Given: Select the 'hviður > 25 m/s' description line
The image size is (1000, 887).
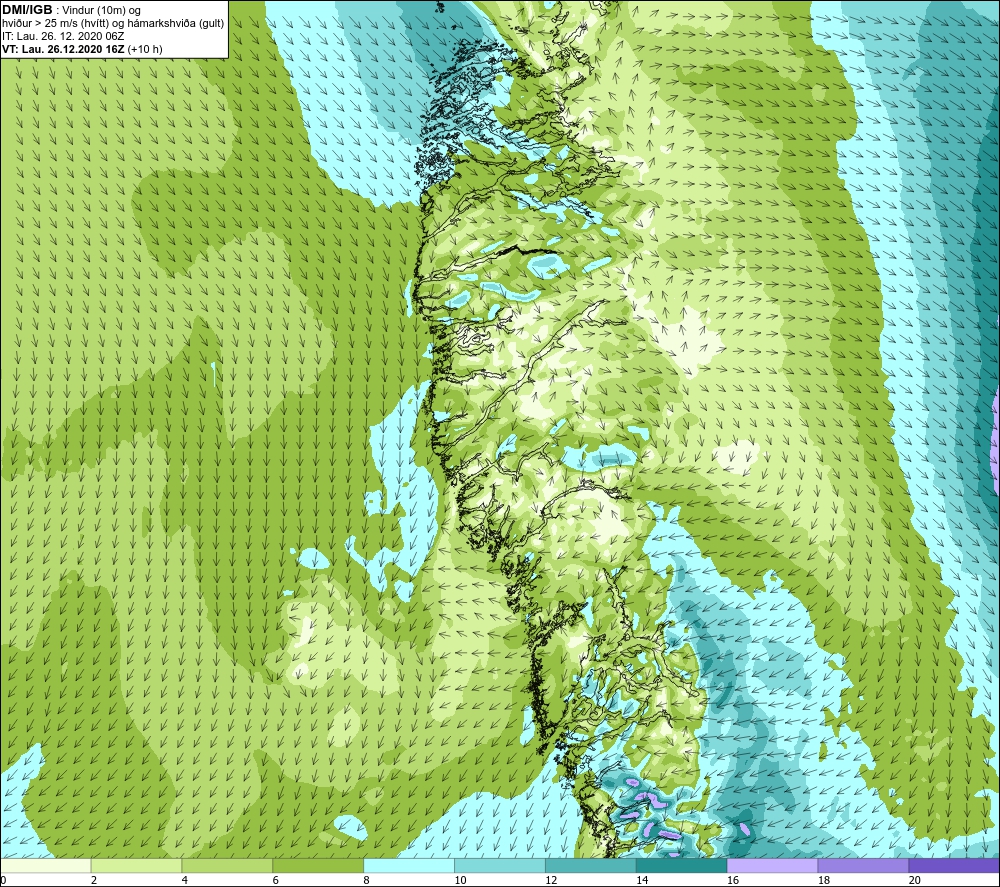Looking at the screenshot, I should 113,24.
